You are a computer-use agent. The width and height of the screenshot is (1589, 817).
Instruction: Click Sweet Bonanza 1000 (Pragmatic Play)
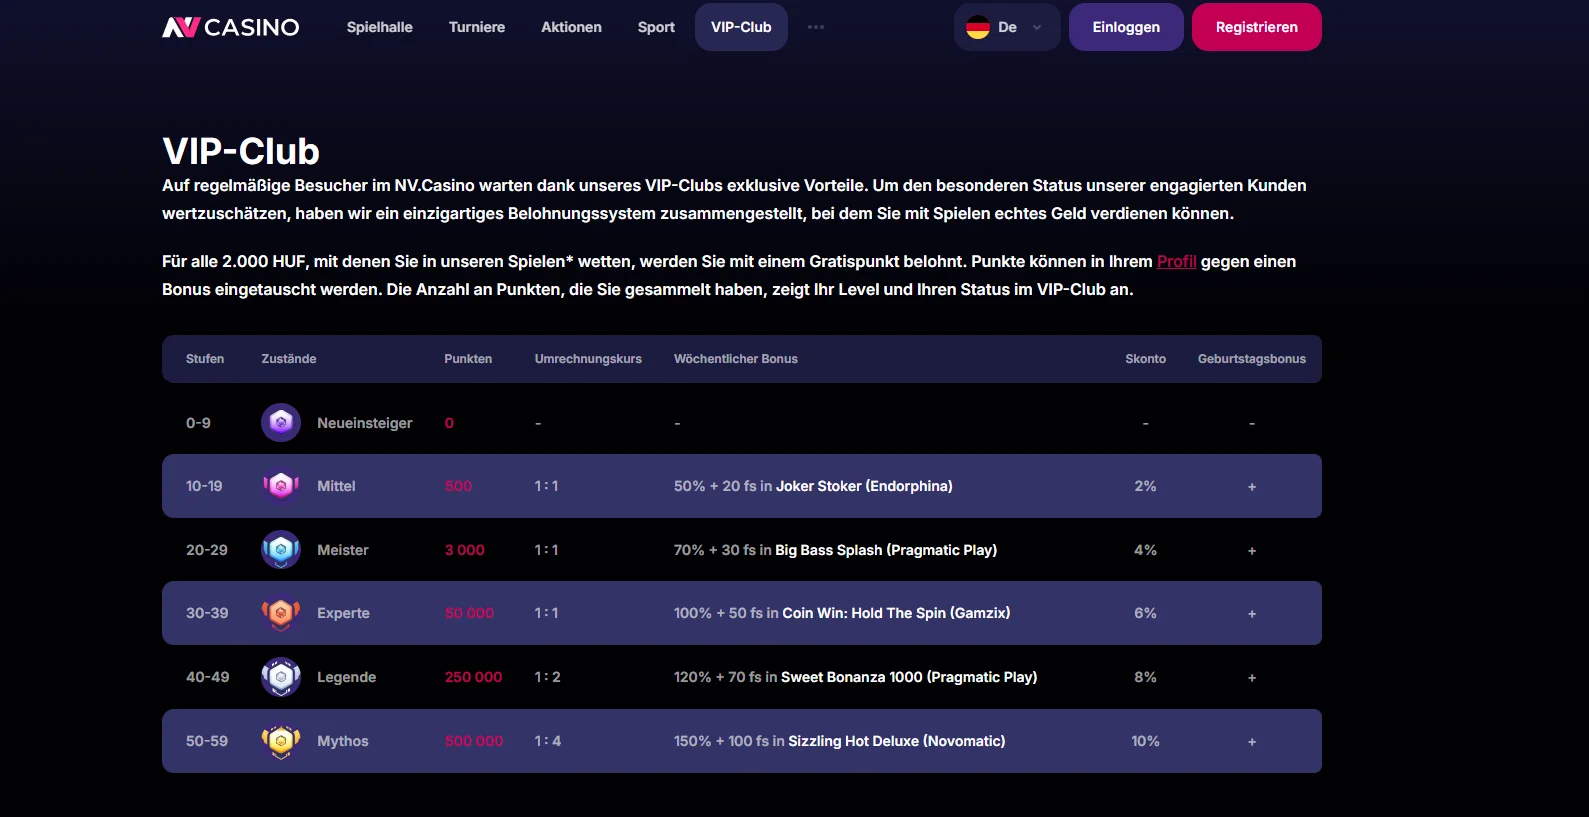(909, 677)
